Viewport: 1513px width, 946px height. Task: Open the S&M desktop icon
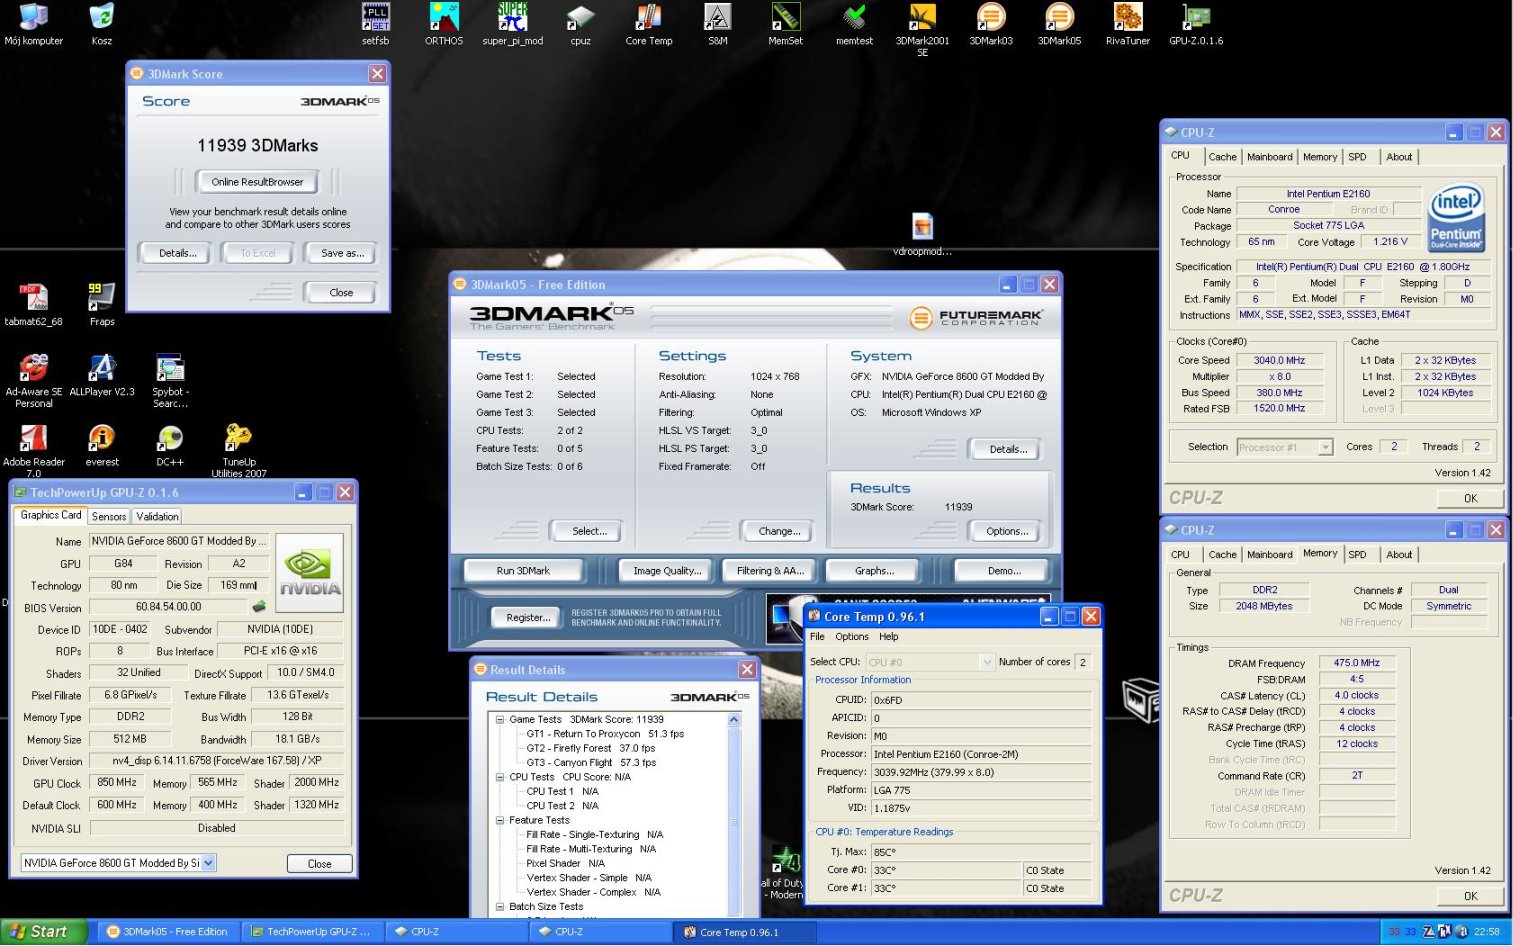717,24
